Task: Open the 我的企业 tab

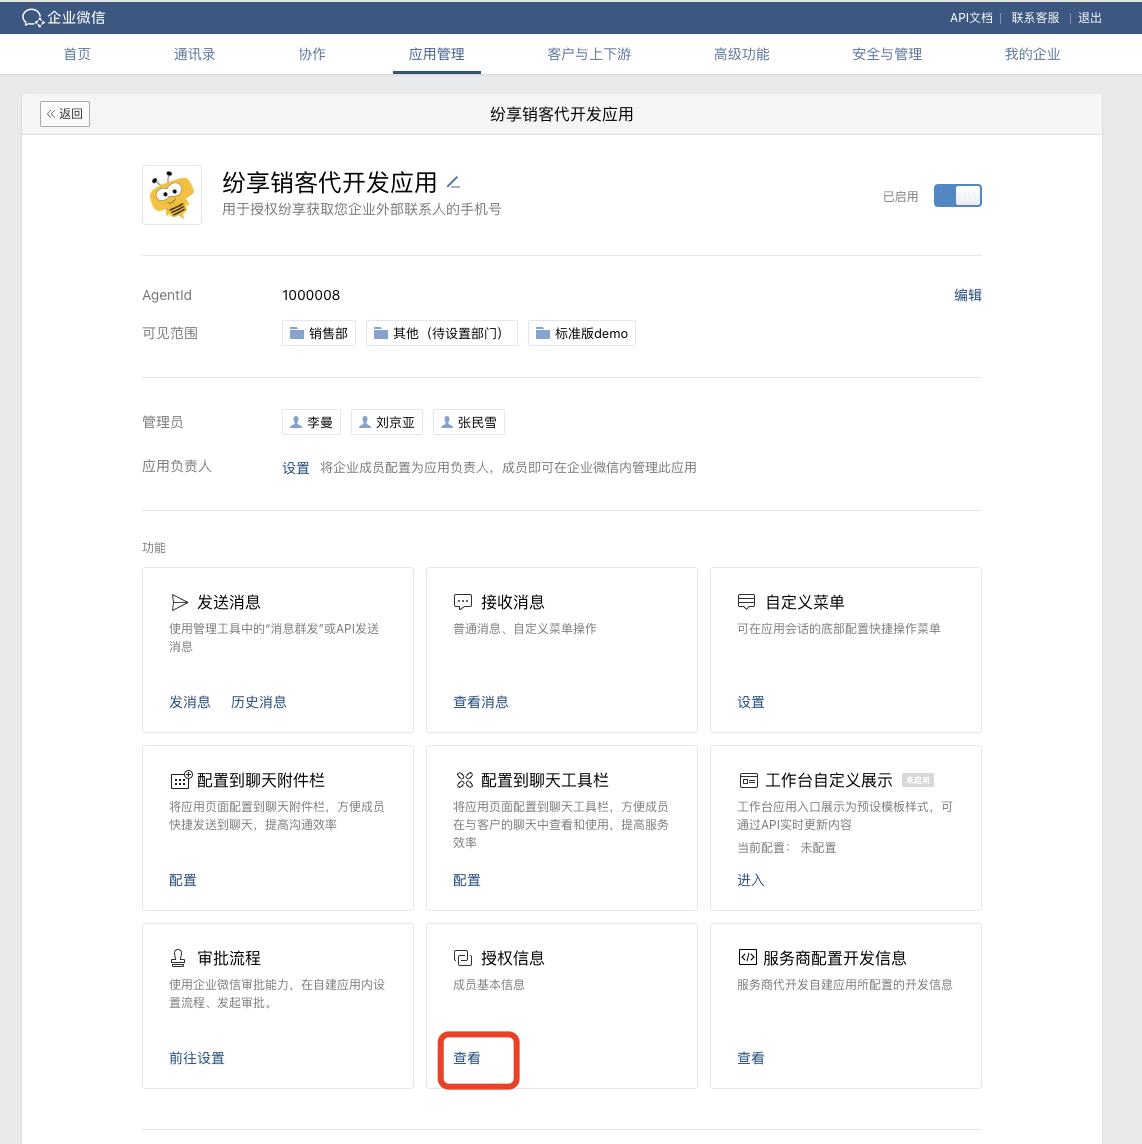Action: pos(1032,54)
